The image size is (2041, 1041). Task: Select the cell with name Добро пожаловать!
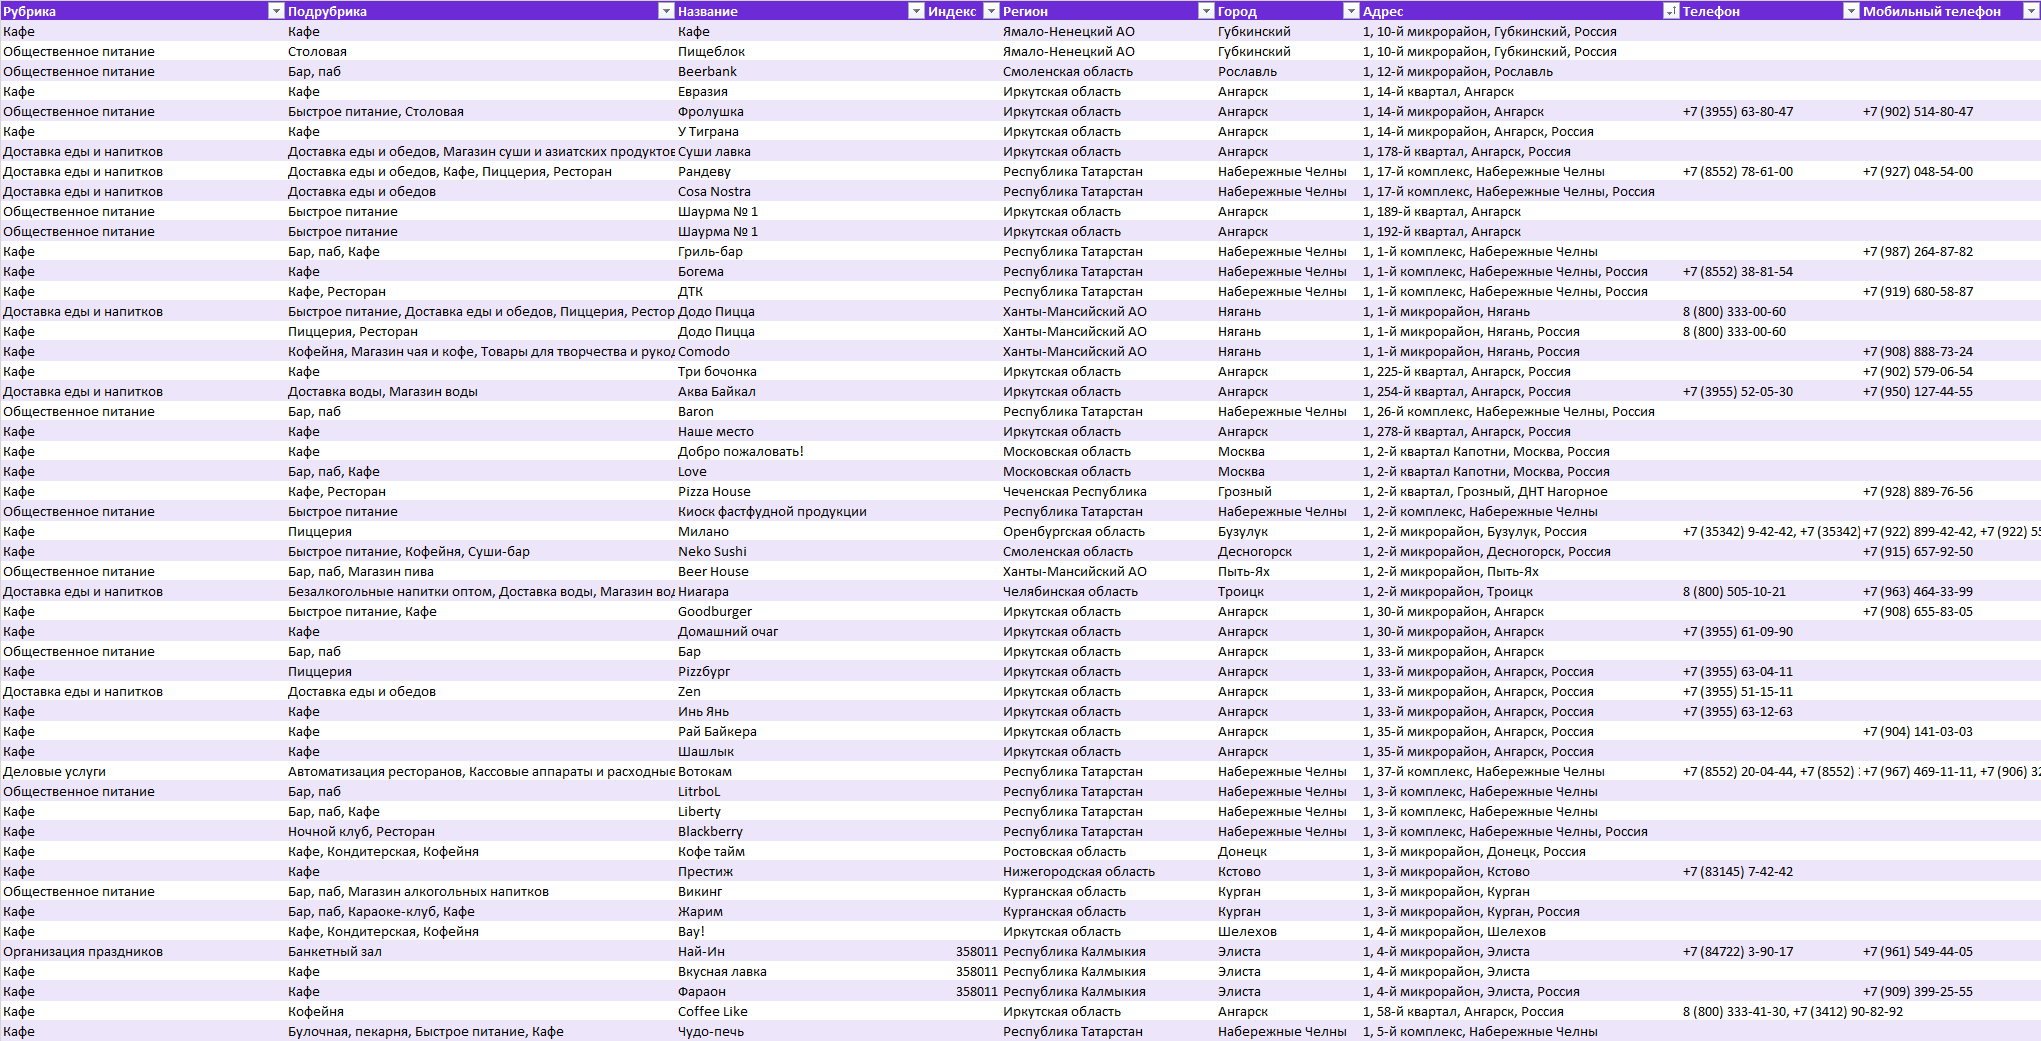[x=800, y=451]
